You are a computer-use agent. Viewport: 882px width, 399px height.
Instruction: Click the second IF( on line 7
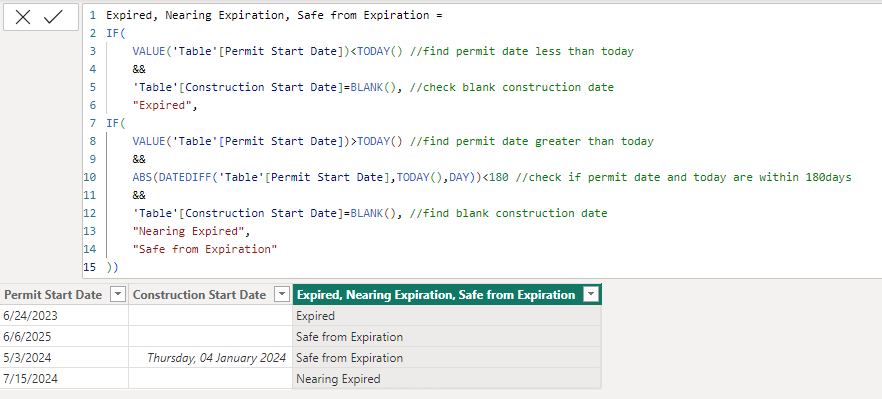pos(115,123)
